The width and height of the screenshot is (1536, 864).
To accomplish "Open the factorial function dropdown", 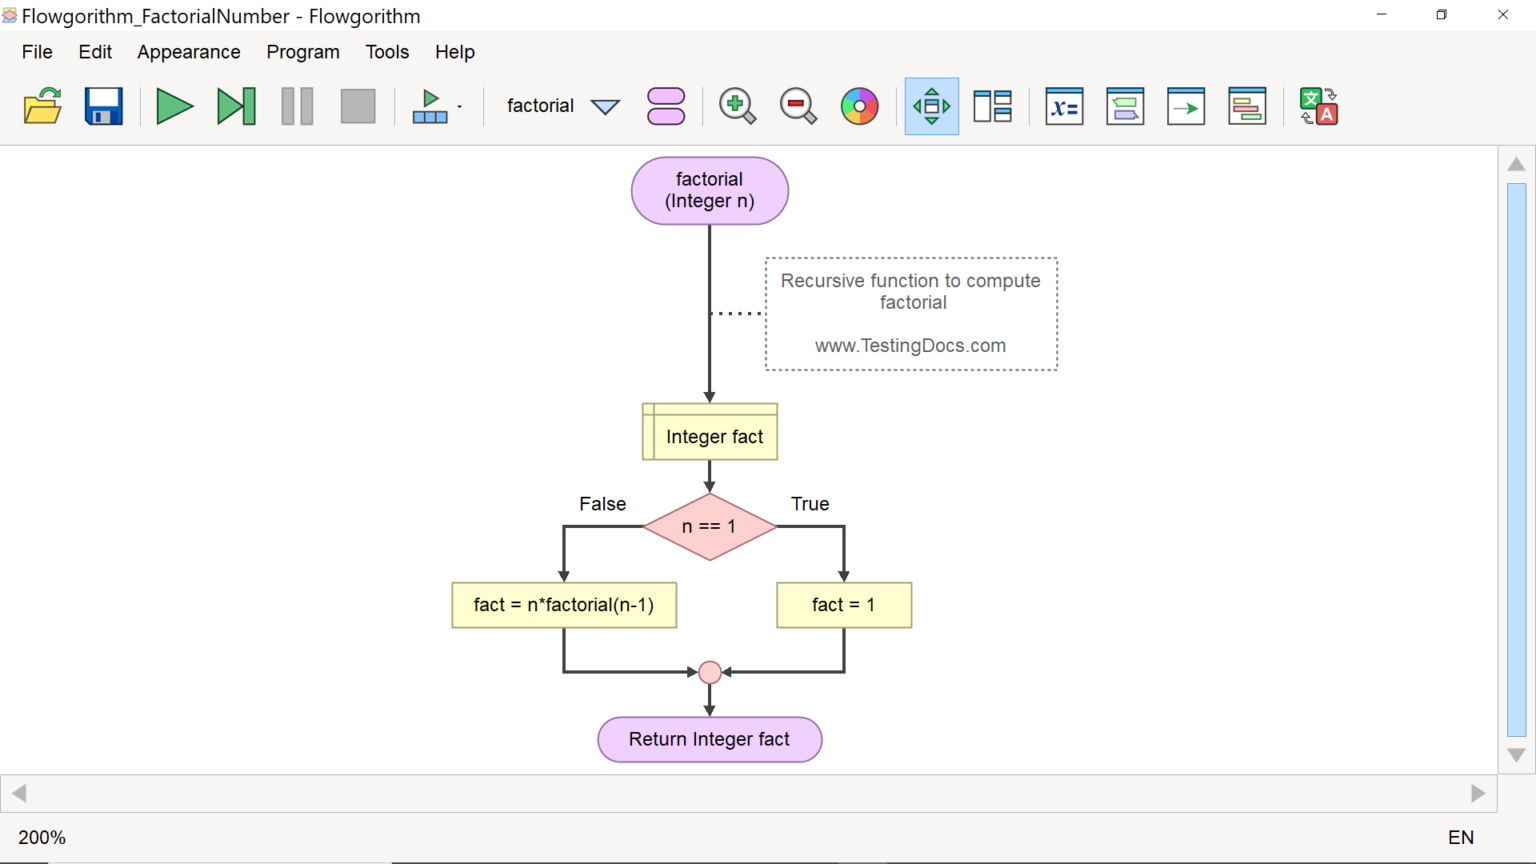I will (x=605, y=105).
